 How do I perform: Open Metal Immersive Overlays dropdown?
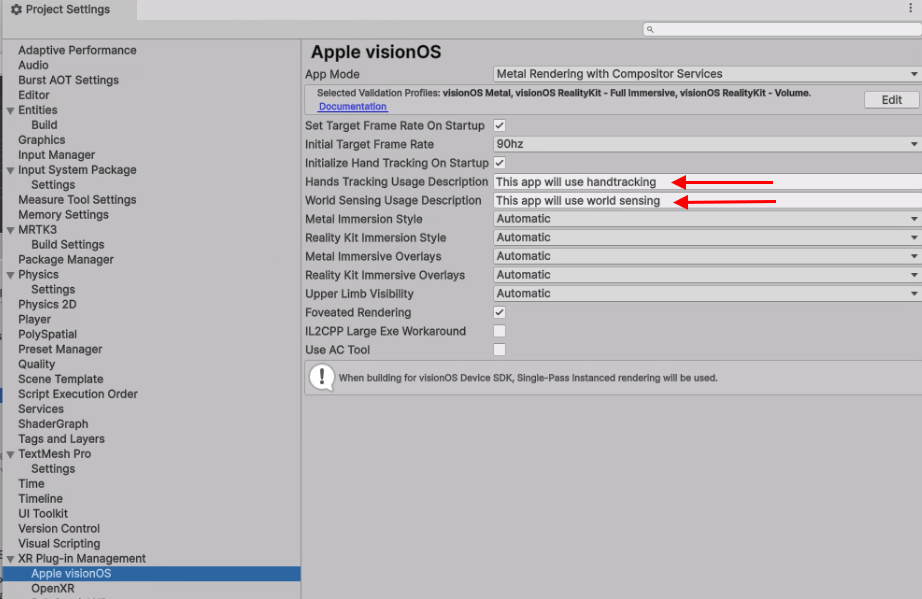point(707,256)
